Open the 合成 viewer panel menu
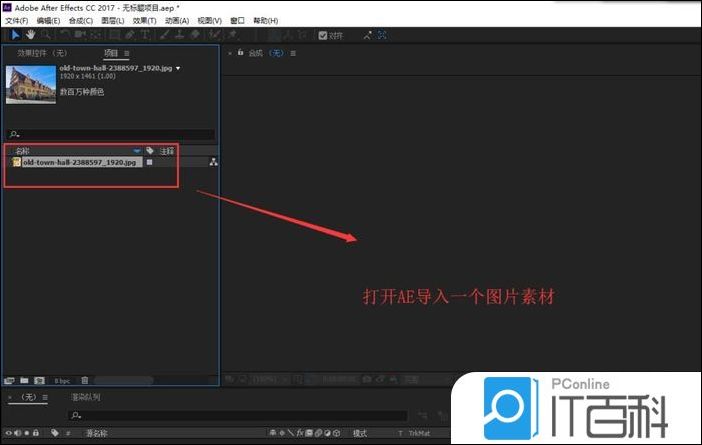Viewport: 702px width, 445px height. pos(293,53)
